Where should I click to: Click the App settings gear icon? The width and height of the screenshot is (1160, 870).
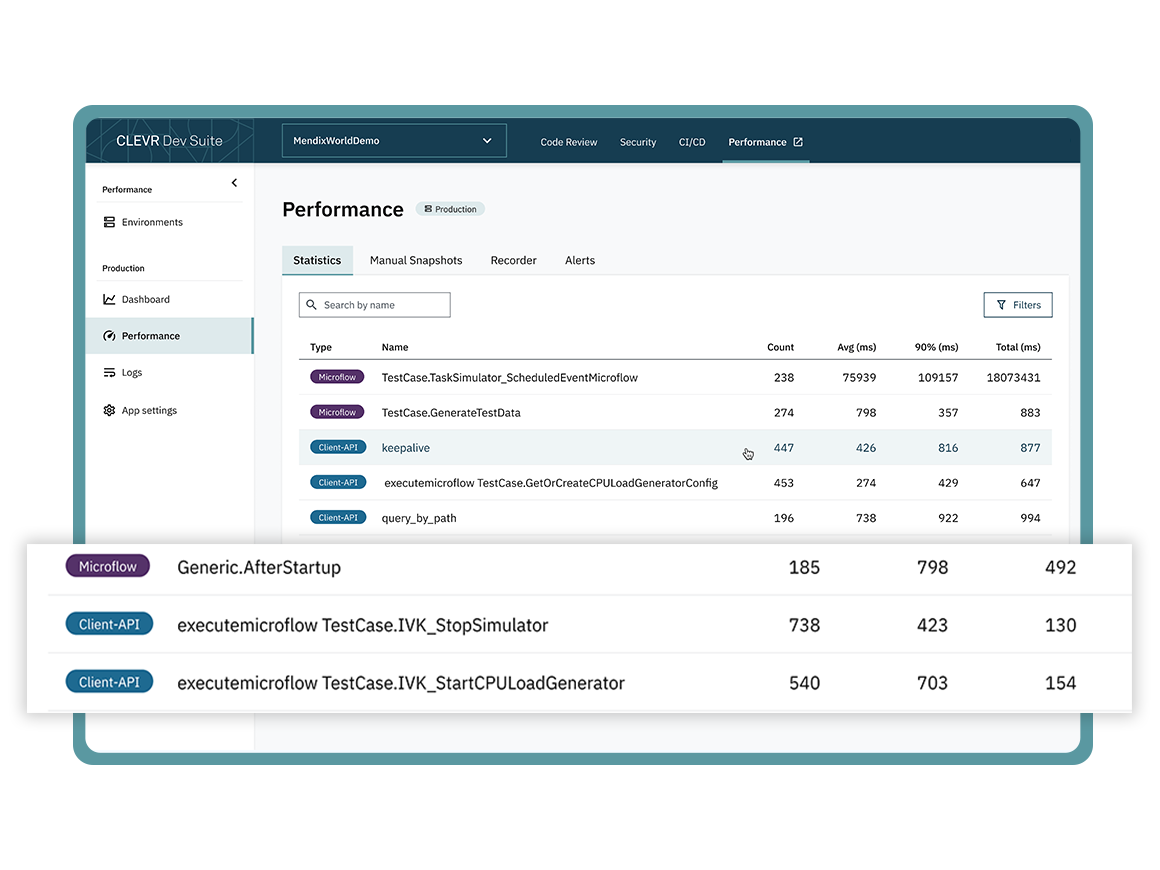[109, 410]
